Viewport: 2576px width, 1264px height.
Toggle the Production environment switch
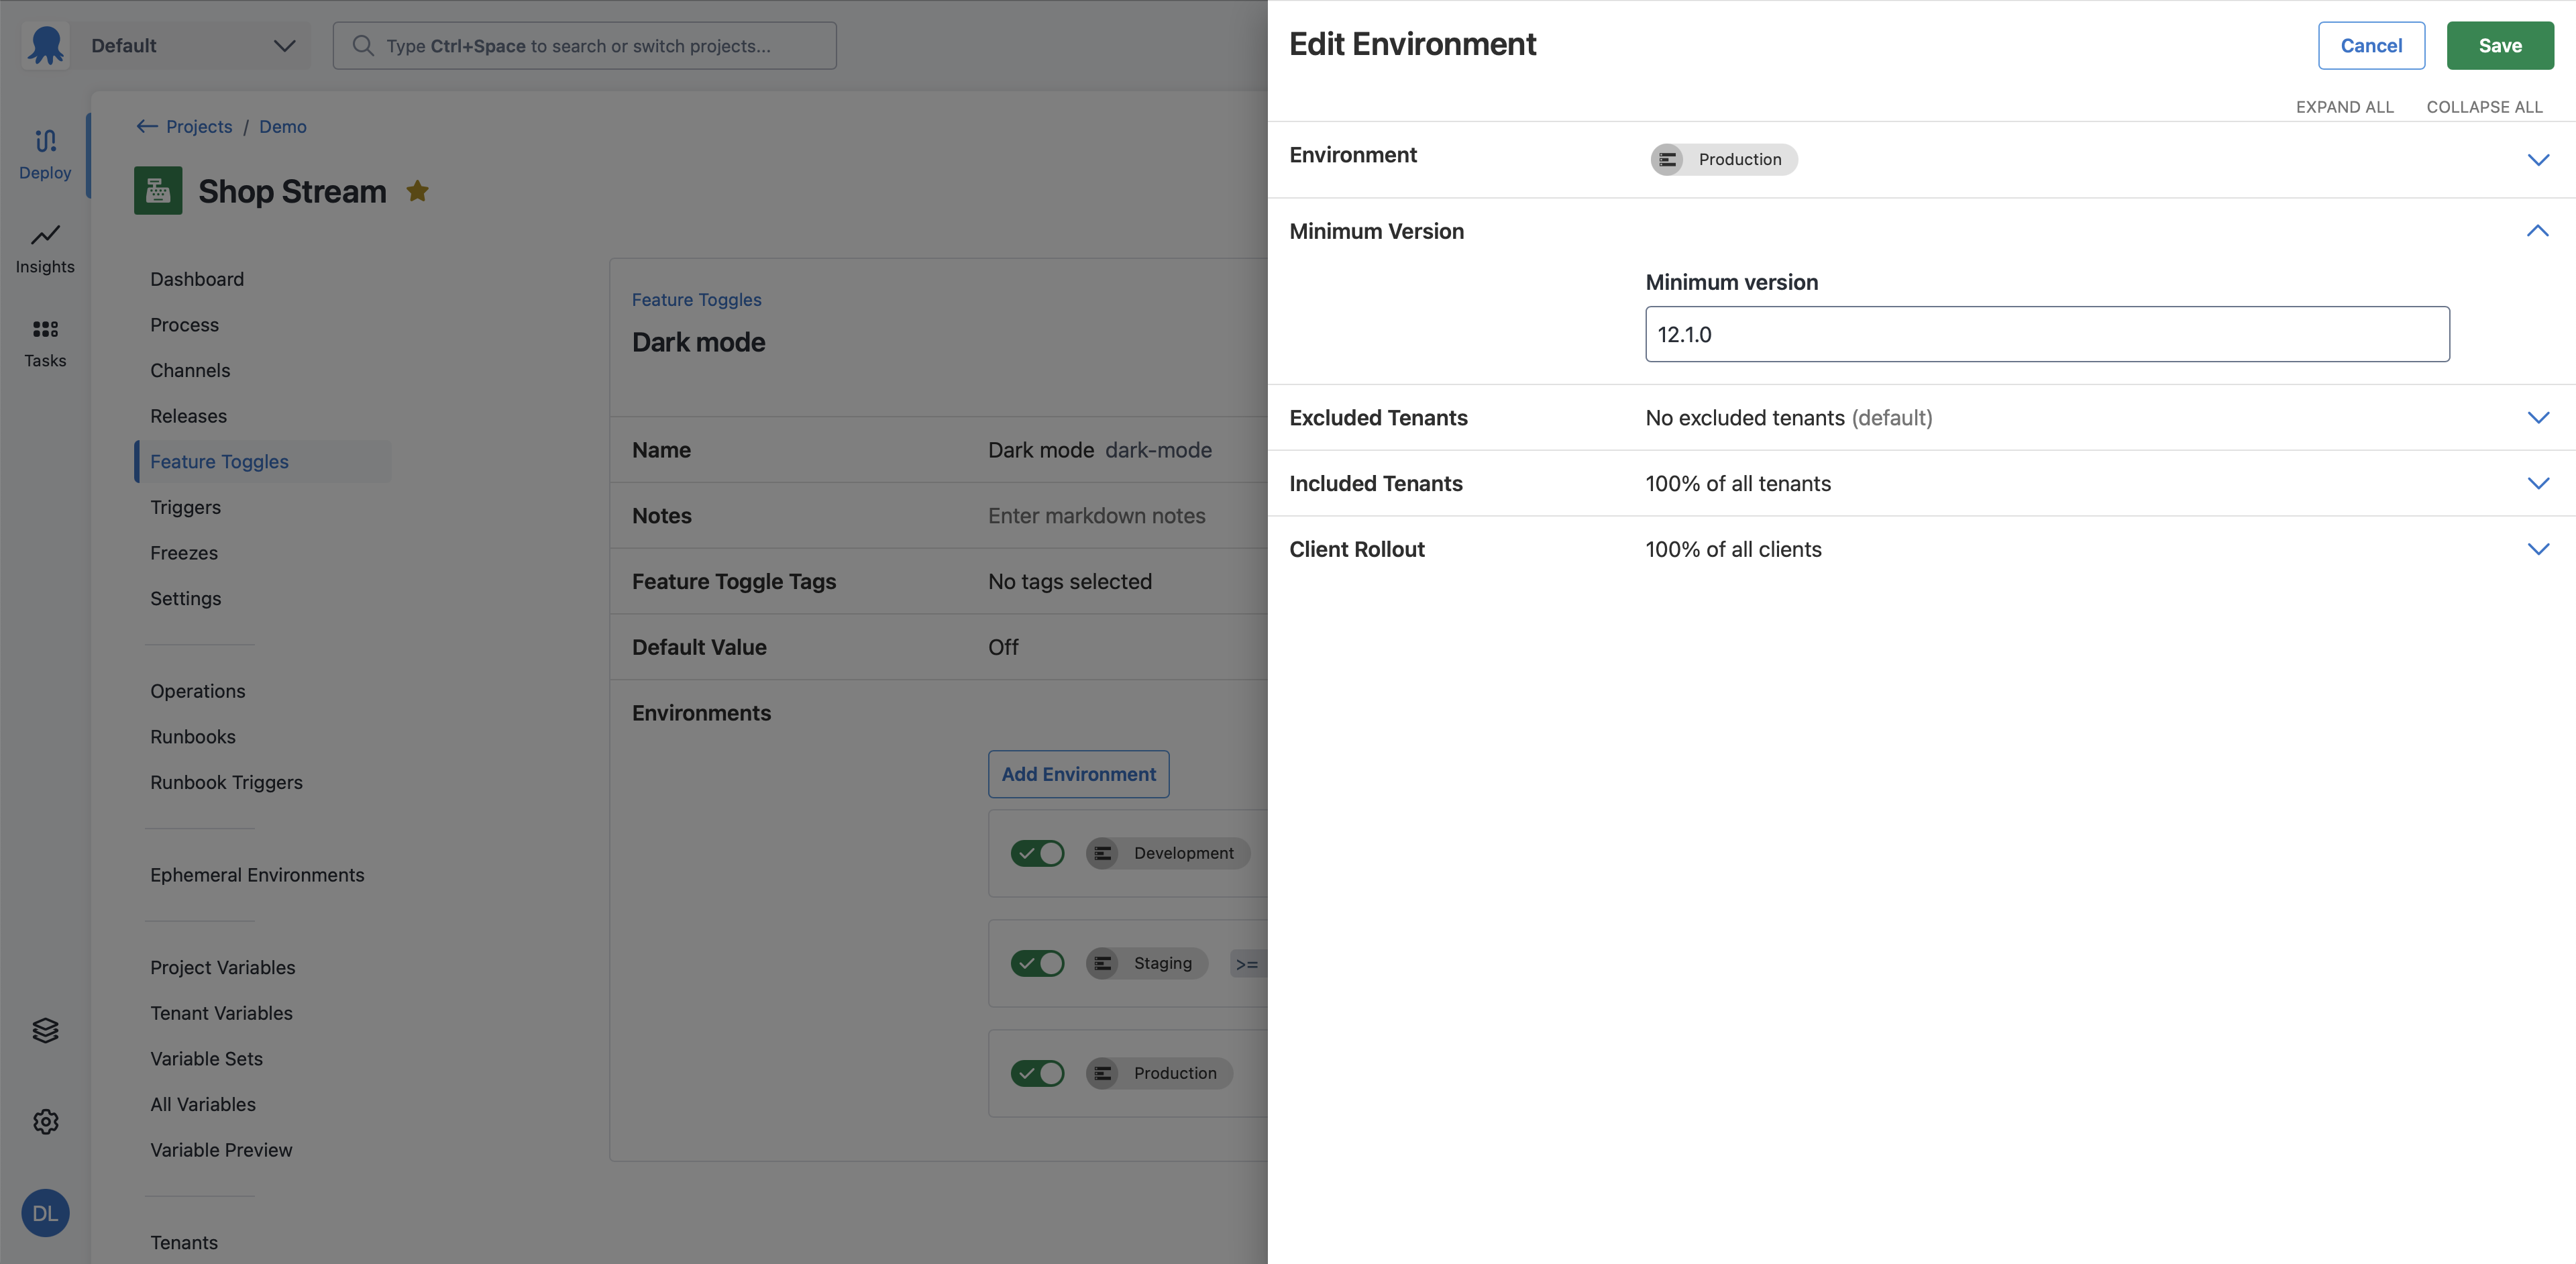[x=1037, y=1073]
